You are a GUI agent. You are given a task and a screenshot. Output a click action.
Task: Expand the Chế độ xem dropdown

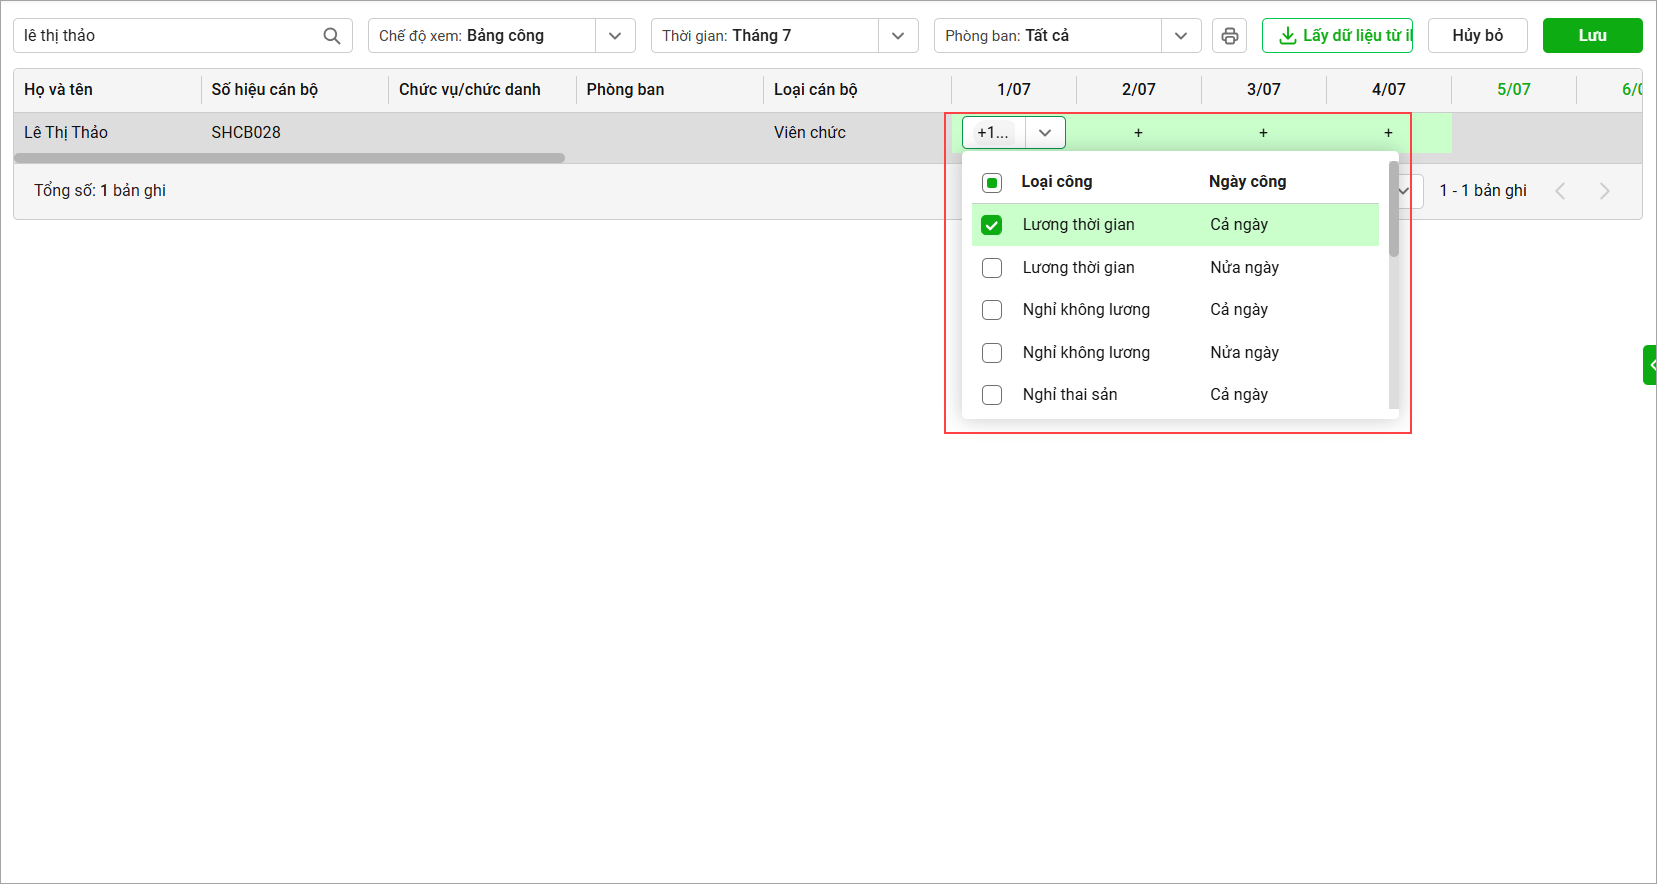(615, 36)
